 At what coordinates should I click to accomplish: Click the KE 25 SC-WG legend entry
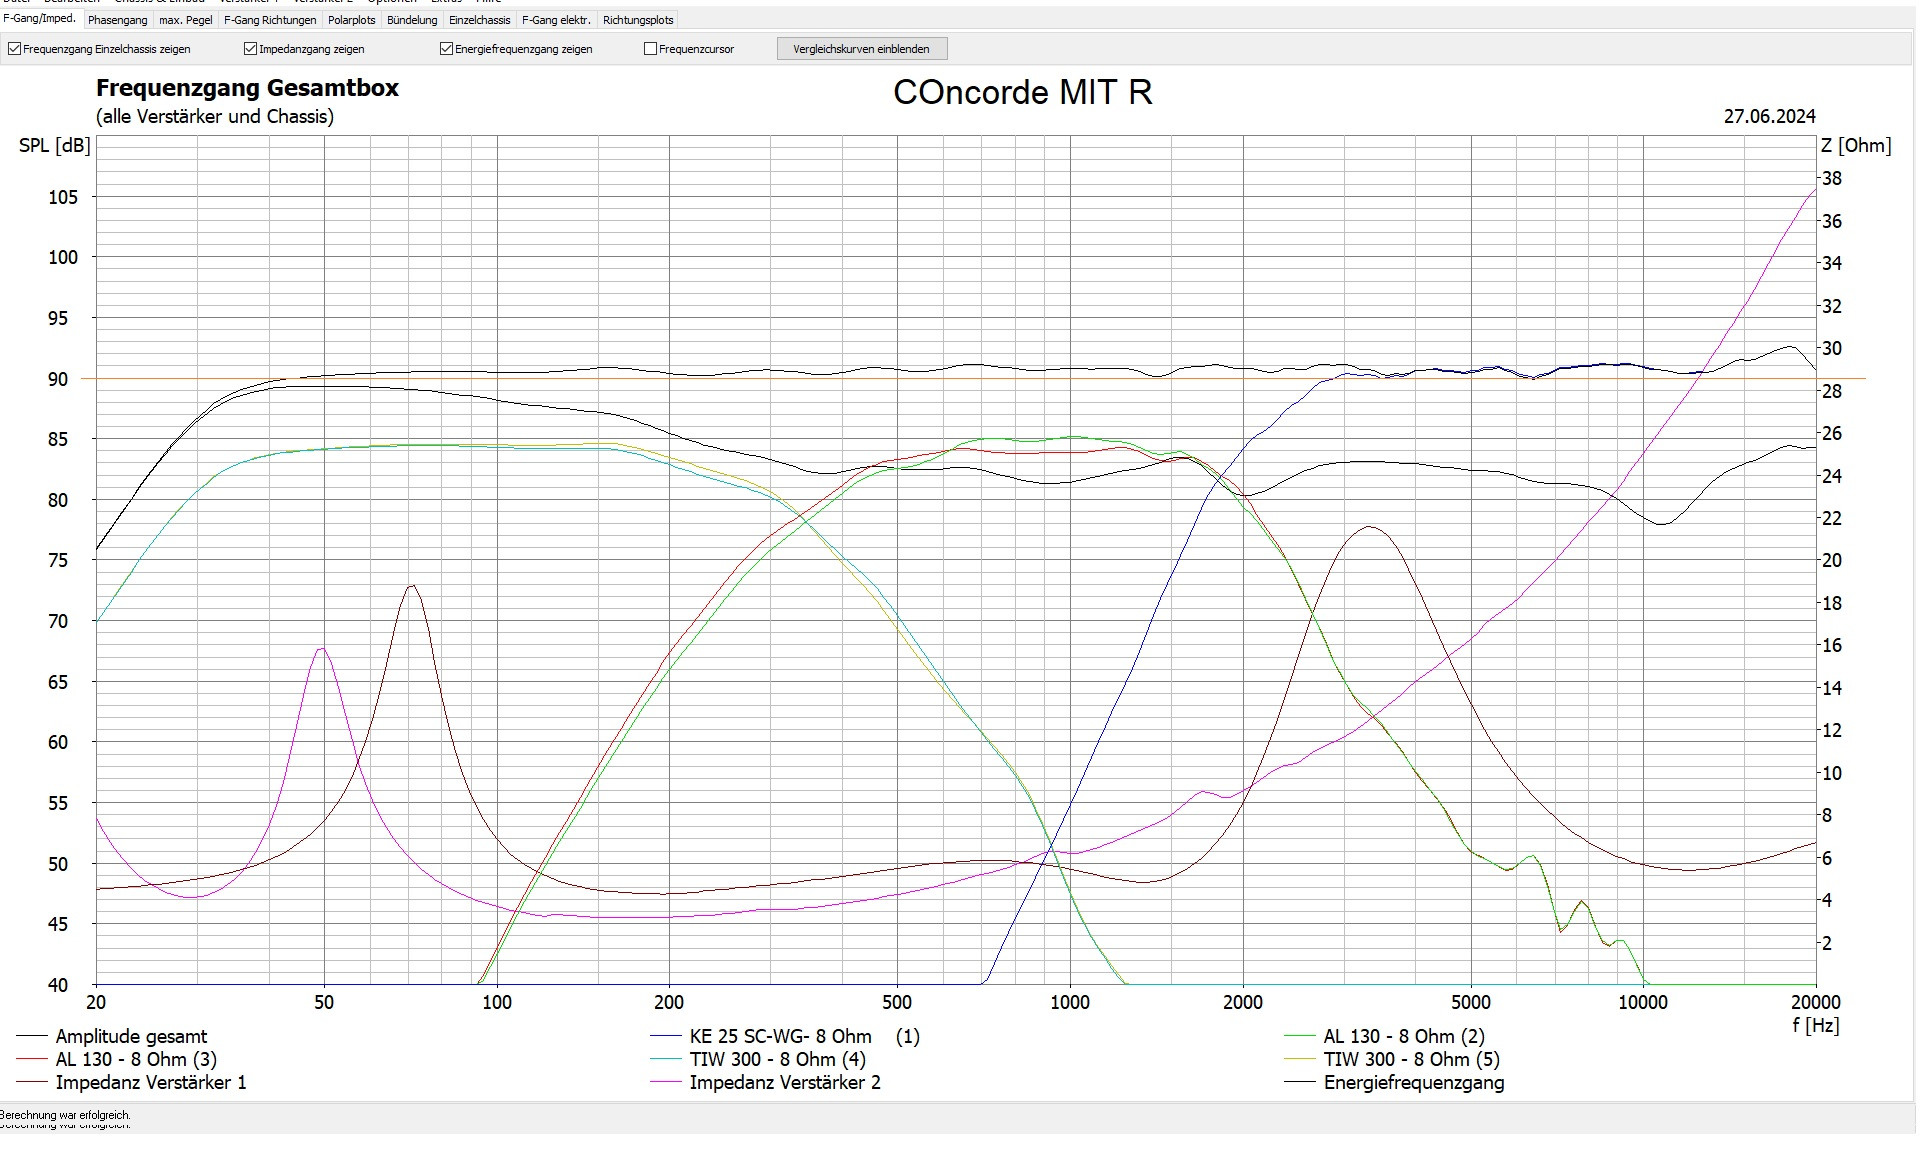(x=780, y=1037)
